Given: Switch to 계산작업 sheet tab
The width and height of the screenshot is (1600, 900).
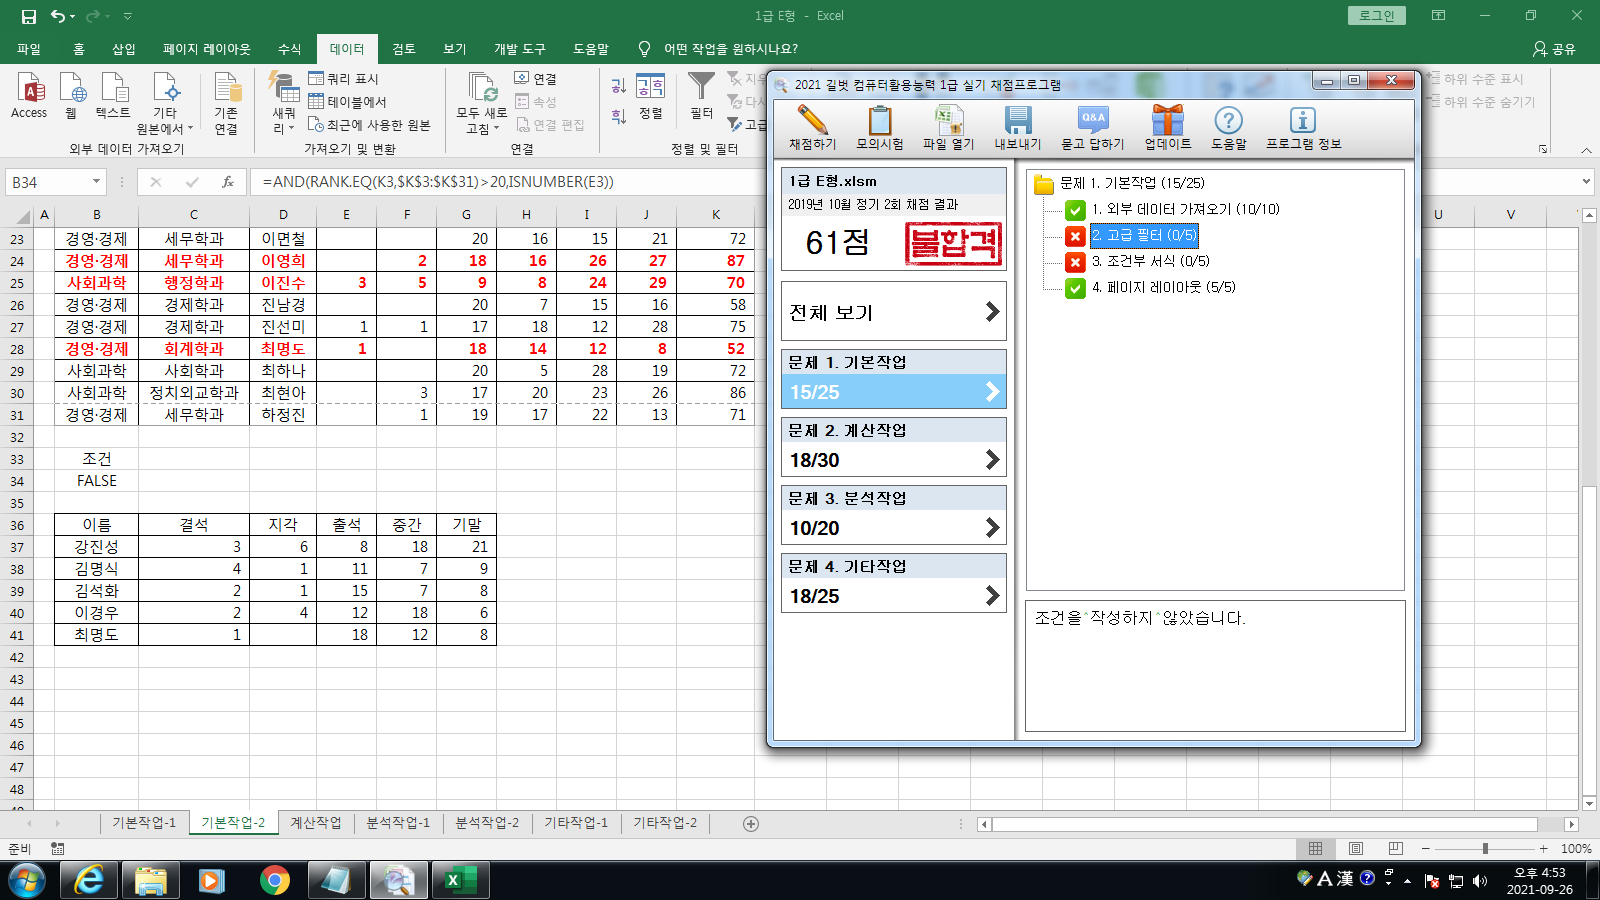Looking at the screenshot, I should coord(315,823).
